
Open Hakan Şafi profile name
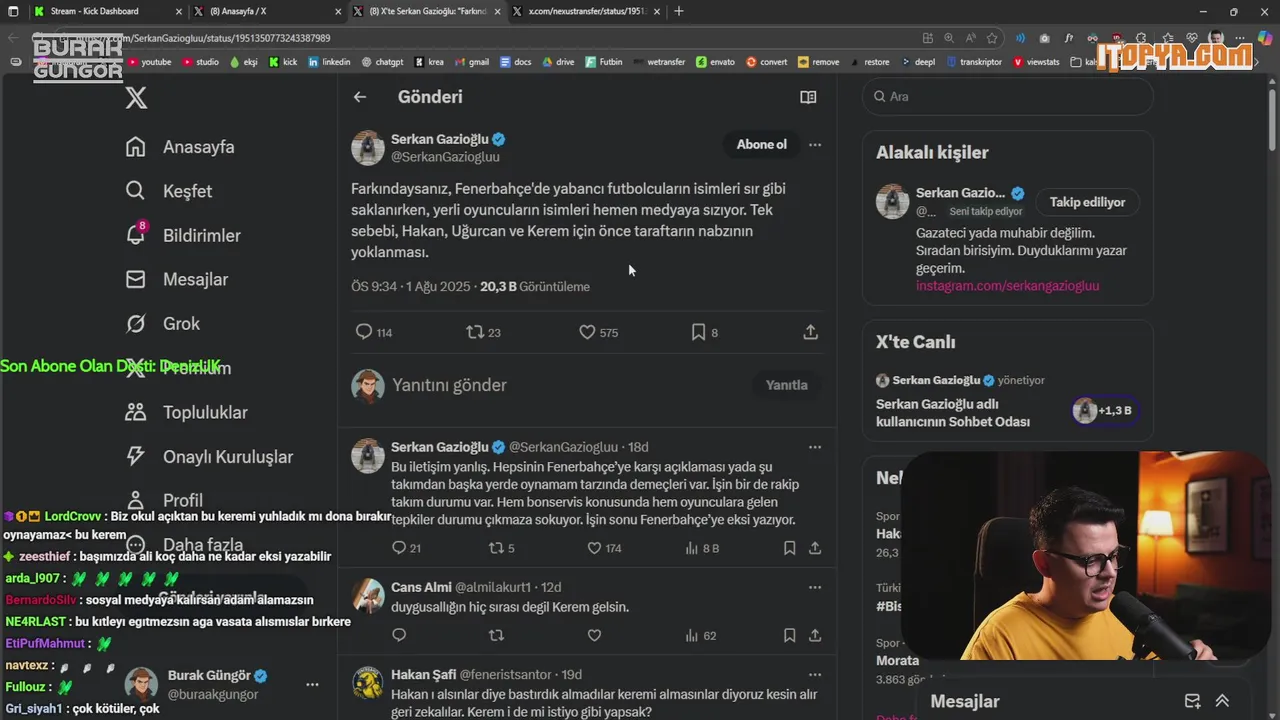coord(424,675)
